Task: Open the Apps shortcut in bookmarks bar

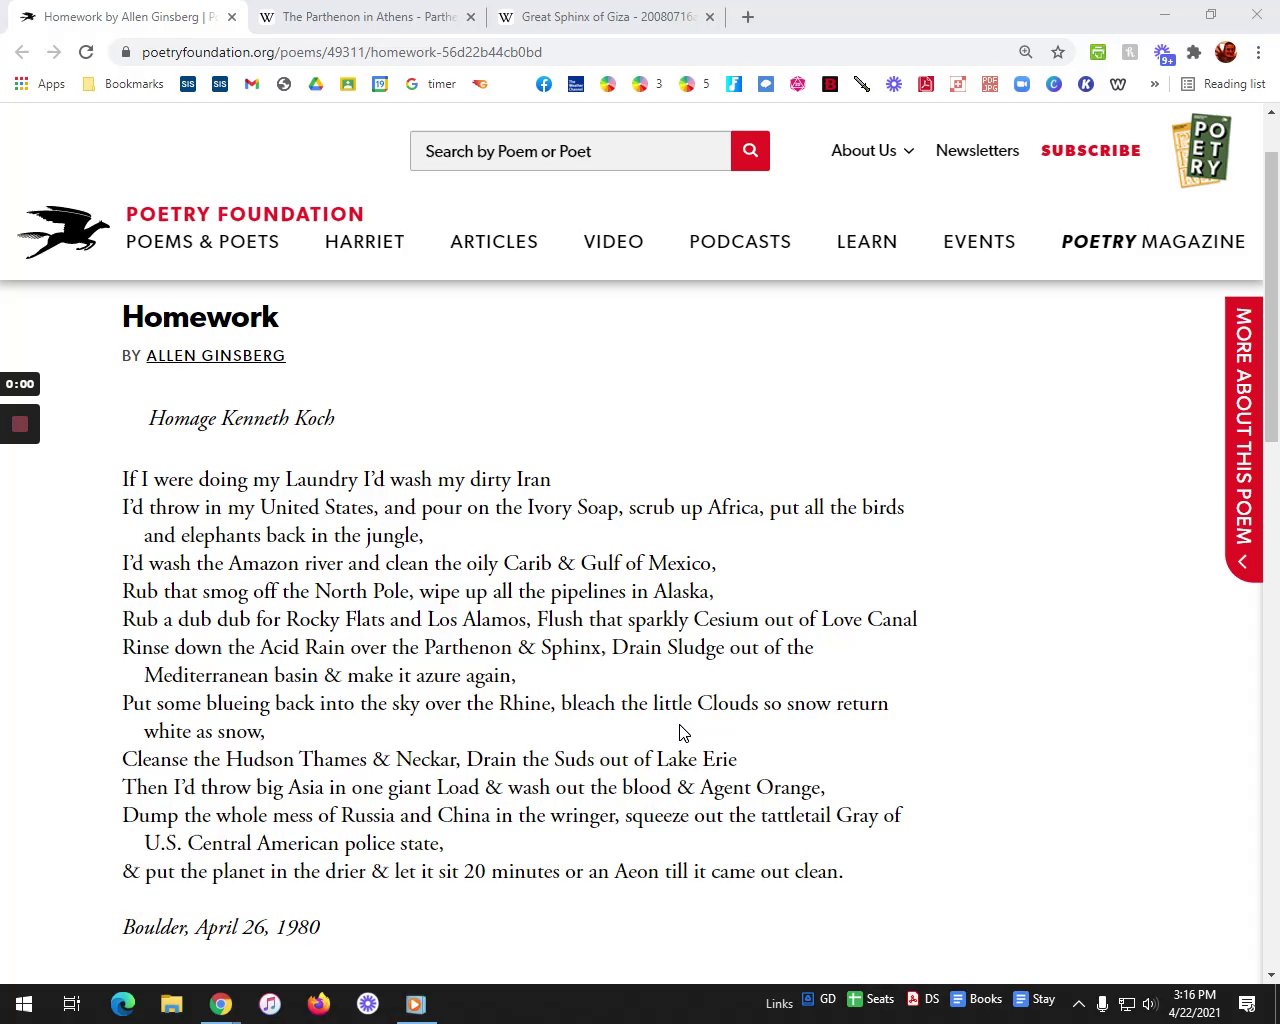Action: pyautogui.click(x=40, y=84)
